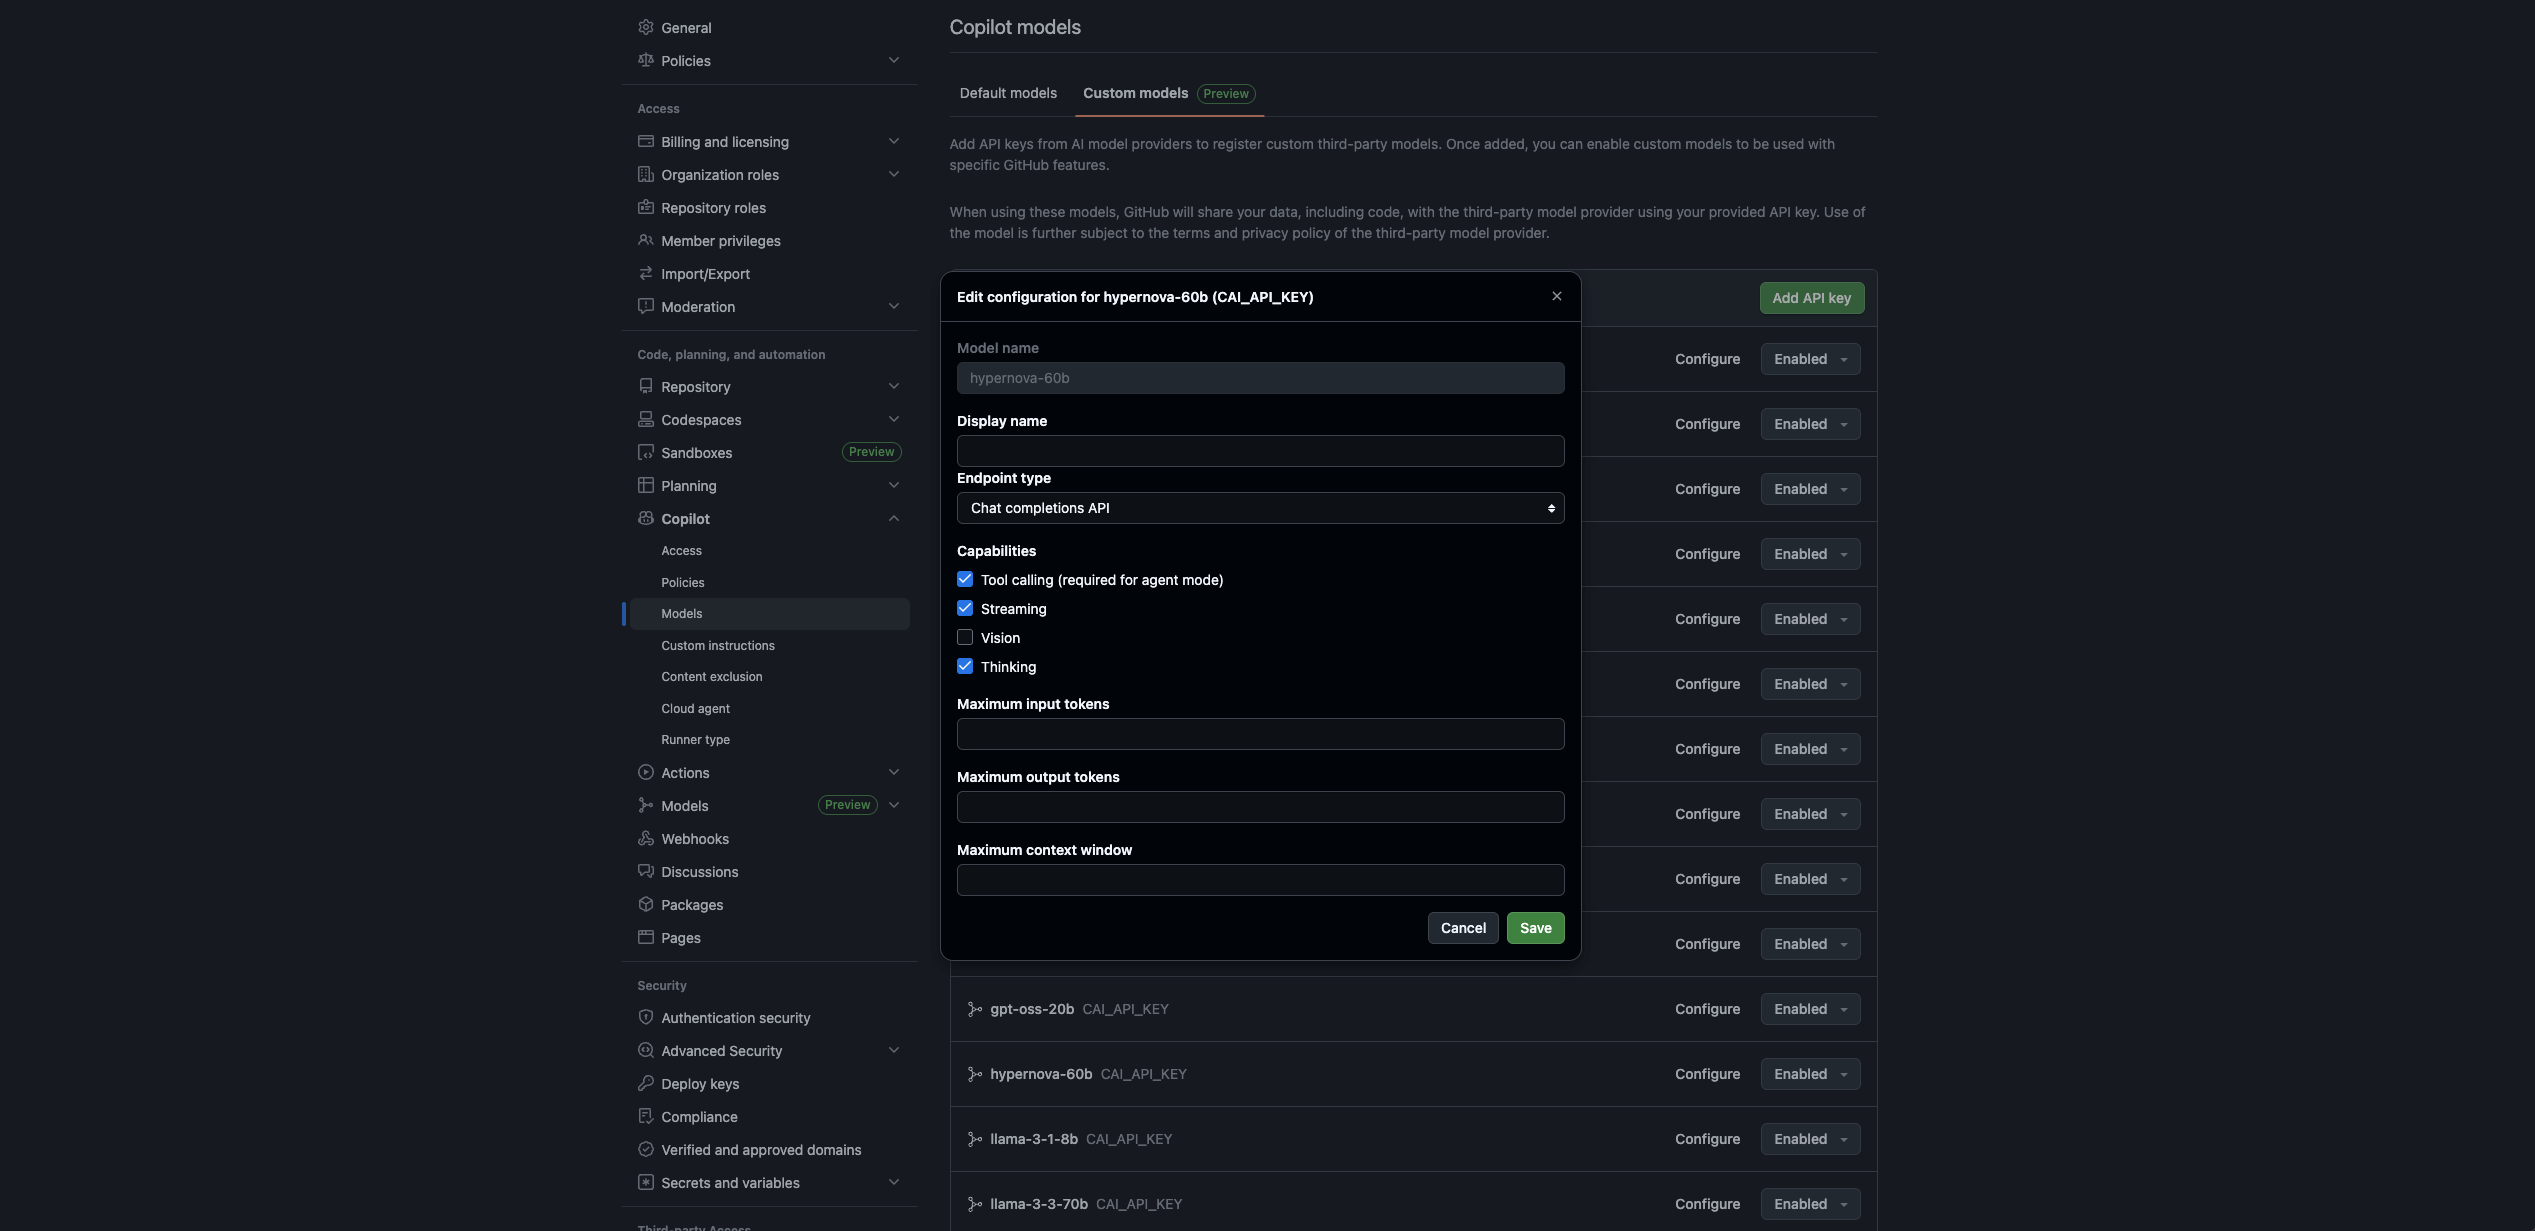Click Compliance checklist icon

point(646,1116)
